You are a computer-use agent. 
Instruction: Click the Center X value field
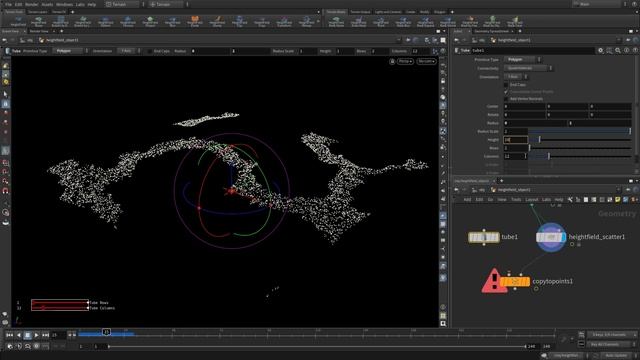524,106
